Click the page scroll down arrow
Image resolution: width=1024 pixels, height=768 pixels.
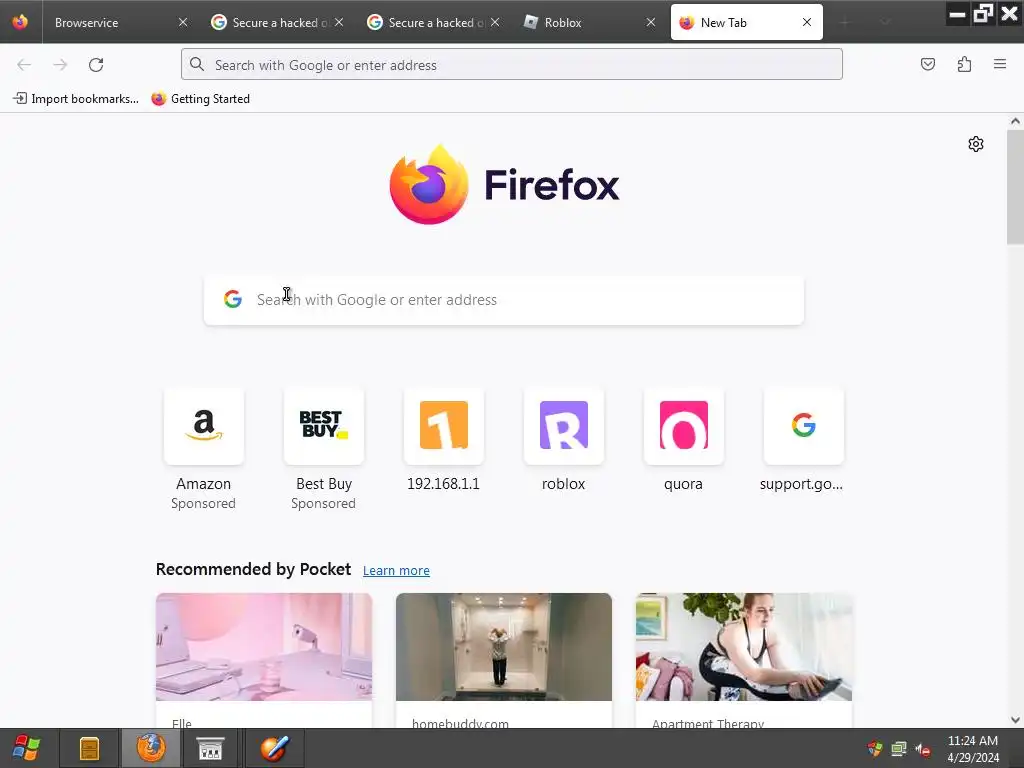tap(1015, 720)
